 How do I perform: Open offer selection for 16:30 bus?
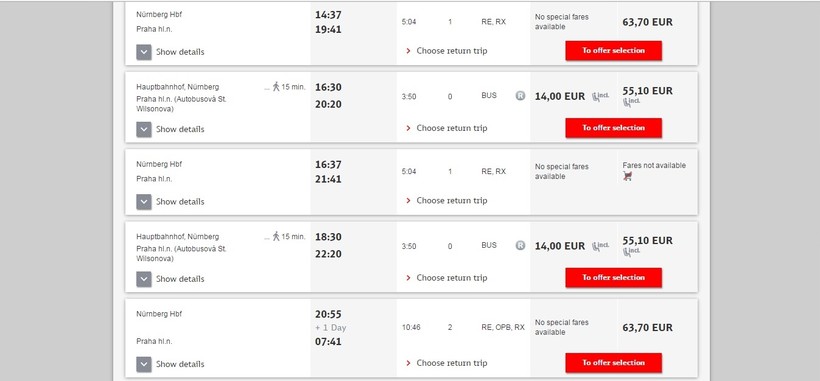coord(613,128)
